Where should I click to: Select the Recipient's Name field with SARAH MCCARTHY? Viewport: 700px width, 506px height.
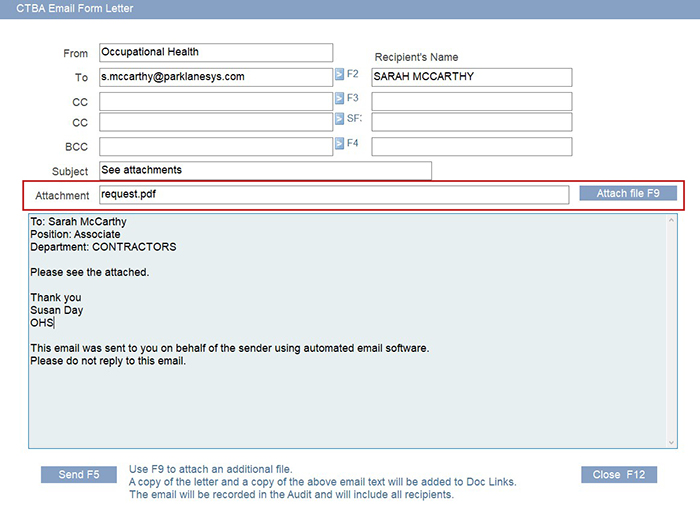click(x=471, y=77)
